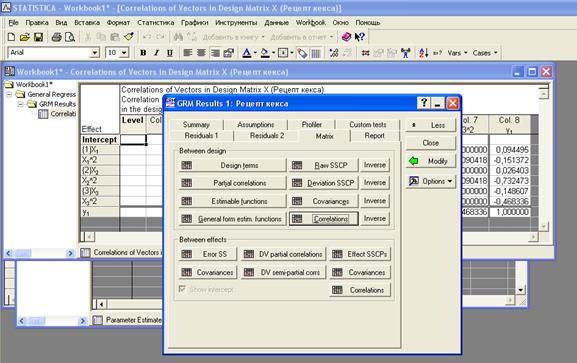The height and width of the screenshot is (363, 577).
Task: Click the context help arrow icon
Action: click(360, 37)
